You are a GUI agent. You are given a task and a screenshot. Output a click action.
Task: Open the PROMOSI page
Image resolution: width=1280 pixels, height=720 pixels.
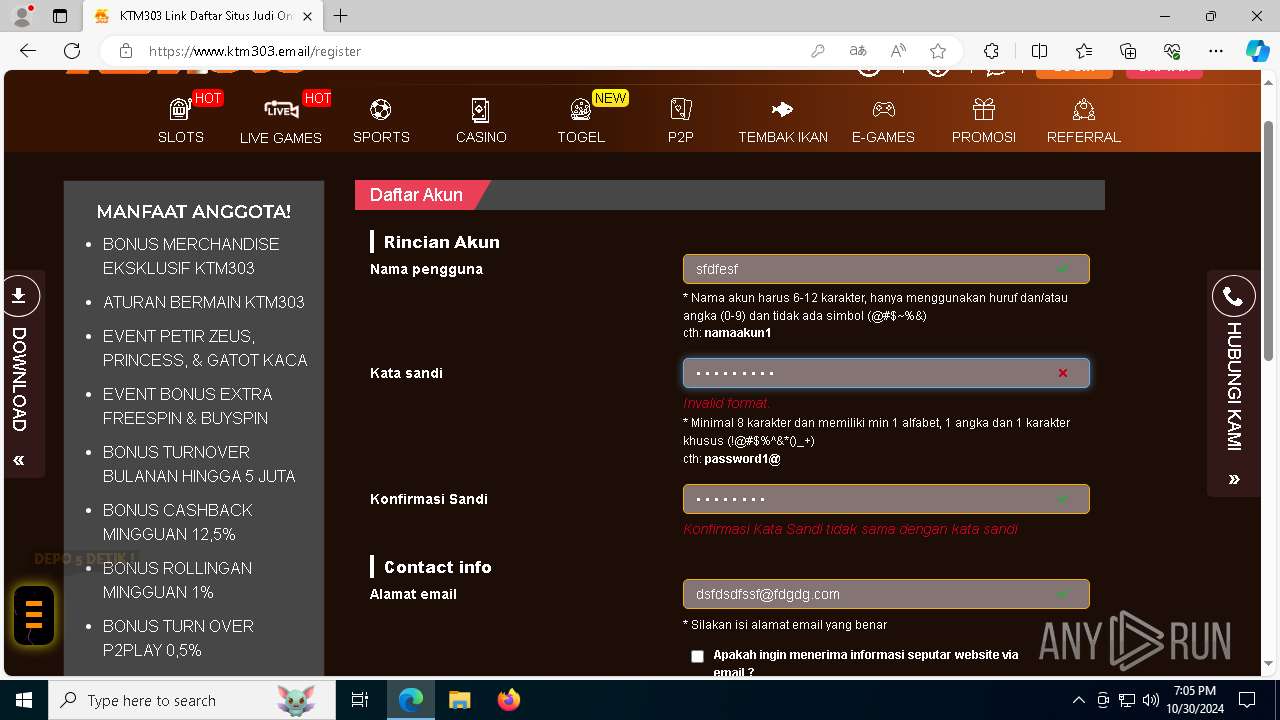coord(984,121)
